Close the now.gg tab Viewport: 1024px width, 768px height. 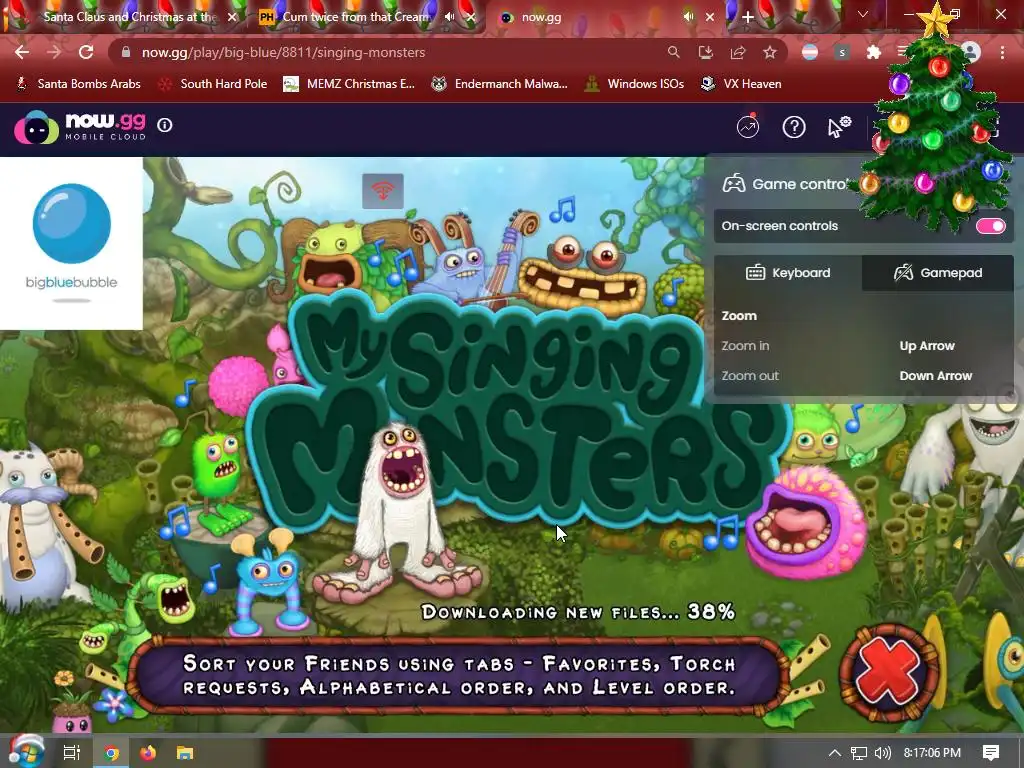click(710, 18)
